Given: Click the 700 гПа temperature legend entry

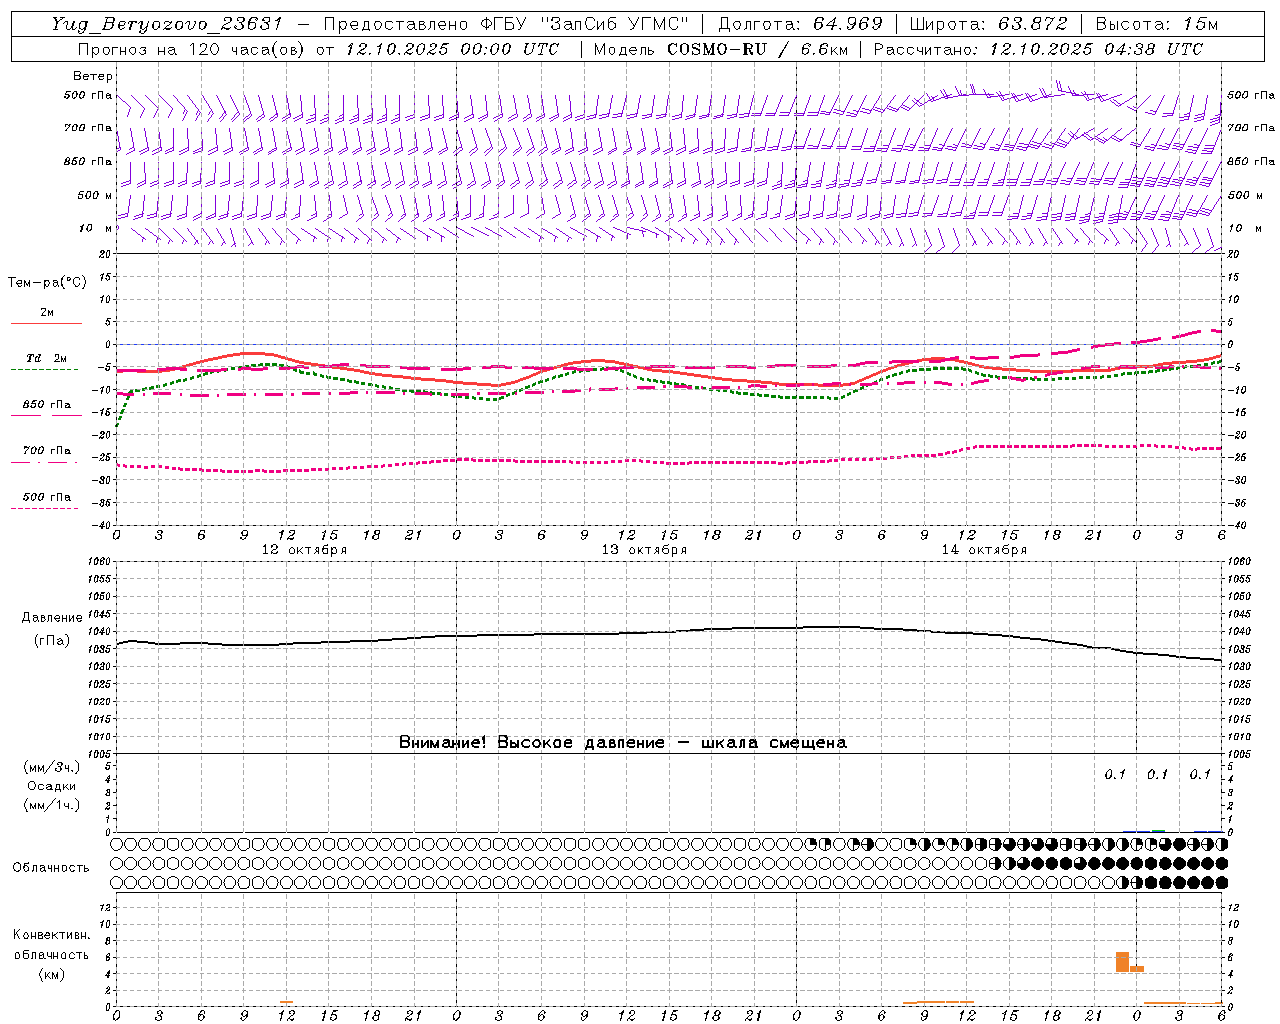Looking at the screenshot, I should (47, 451).
